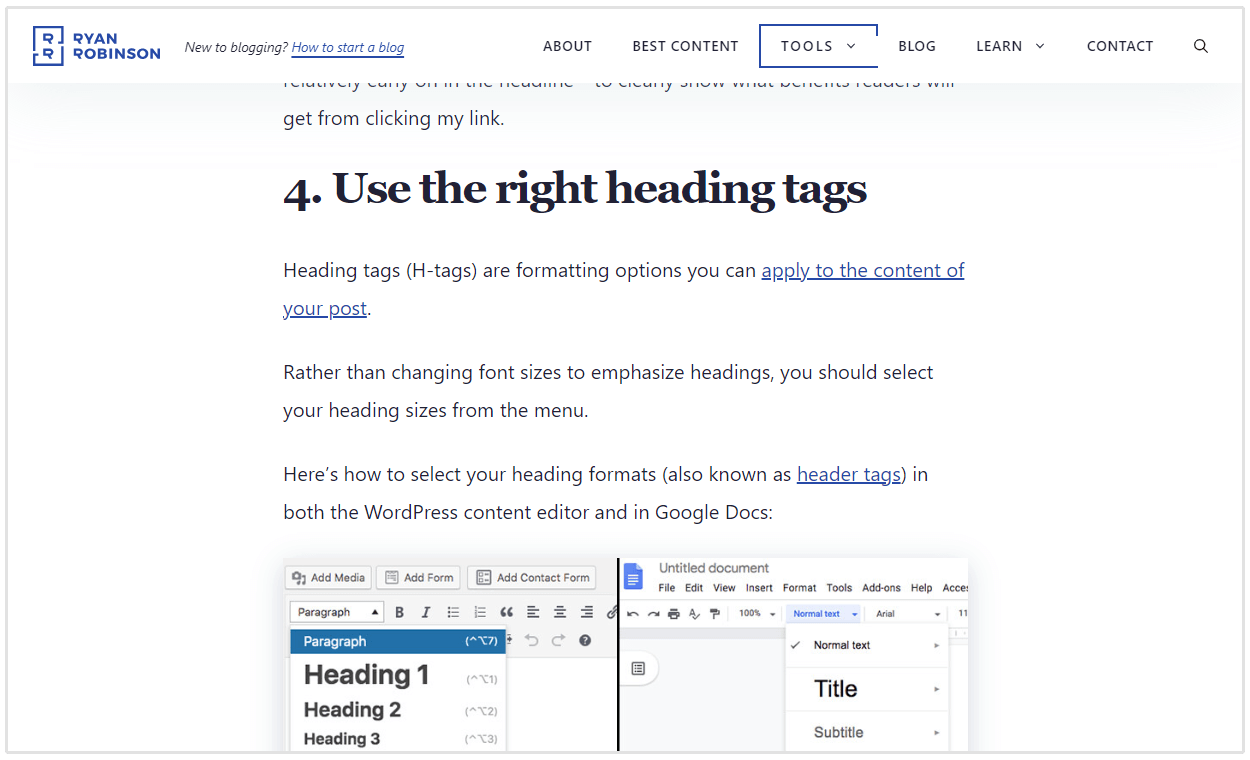Click the bulleted list icon in the WordPress editor

tap(453, 612)
